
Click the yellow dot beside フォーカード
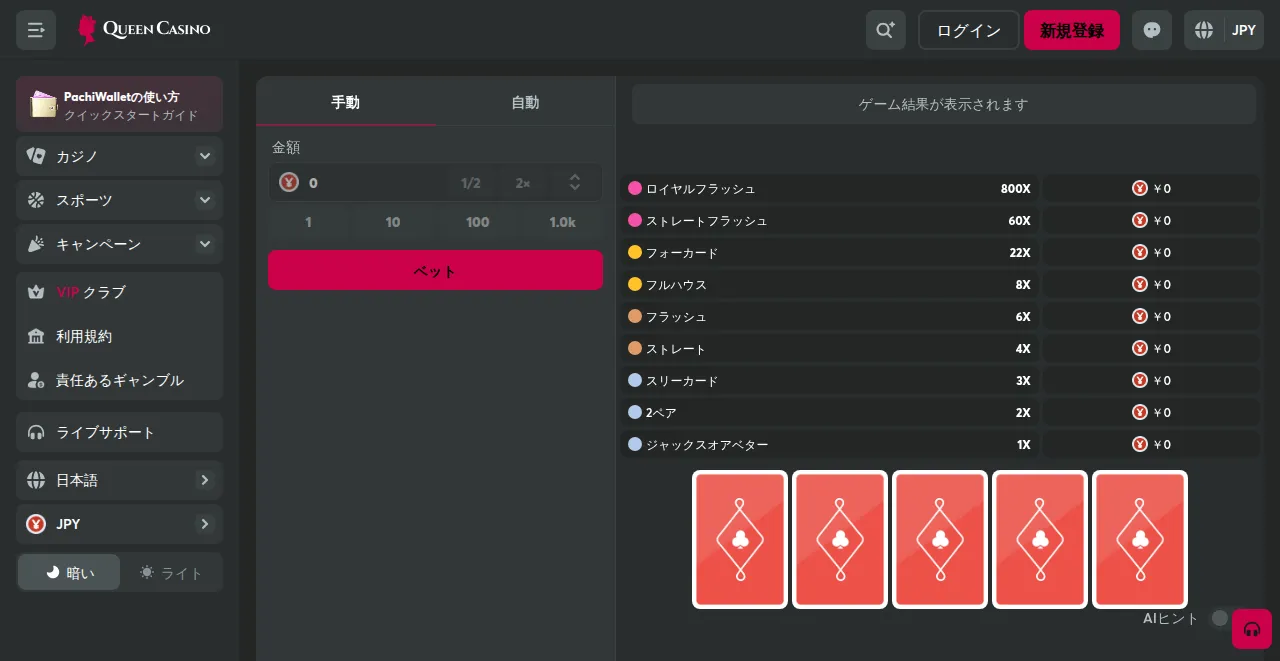[x=634, y=252]
